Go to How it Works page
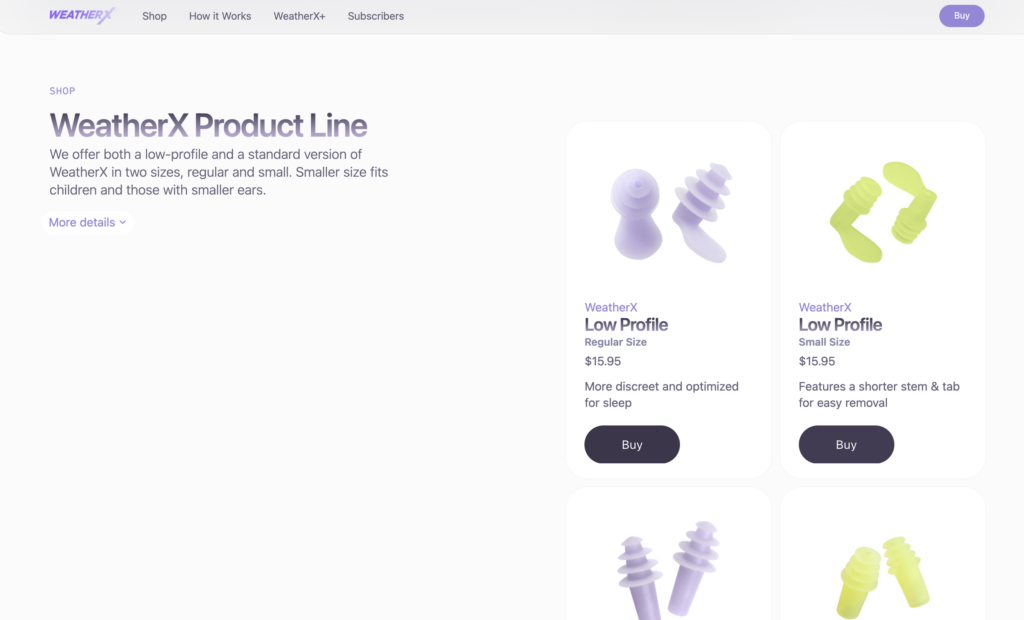This screenshot has width=1024, height=620. pos(220,16)
